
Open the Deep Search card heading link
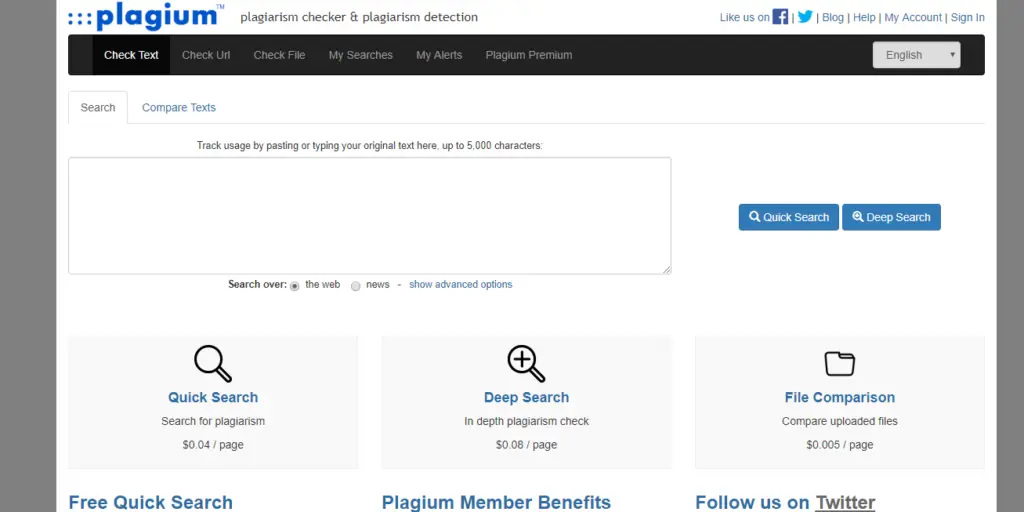click(526, 397)
